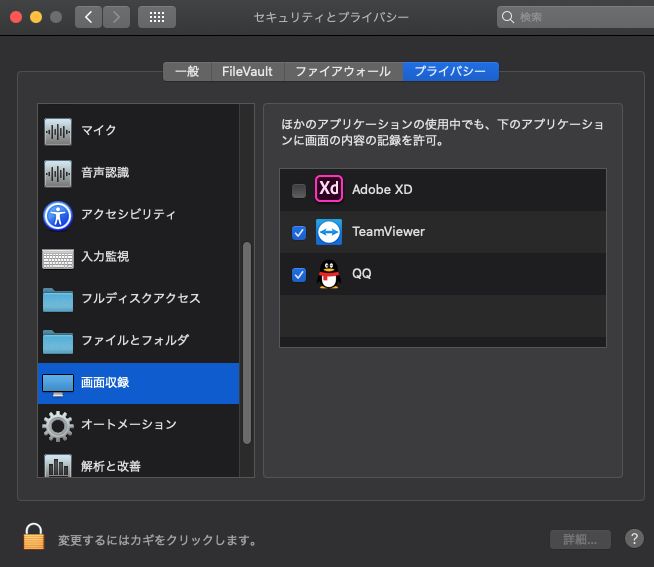The image size is (654, 567).
Task: Click the TeamViewer app icon
Action: [x=329, y=232]
